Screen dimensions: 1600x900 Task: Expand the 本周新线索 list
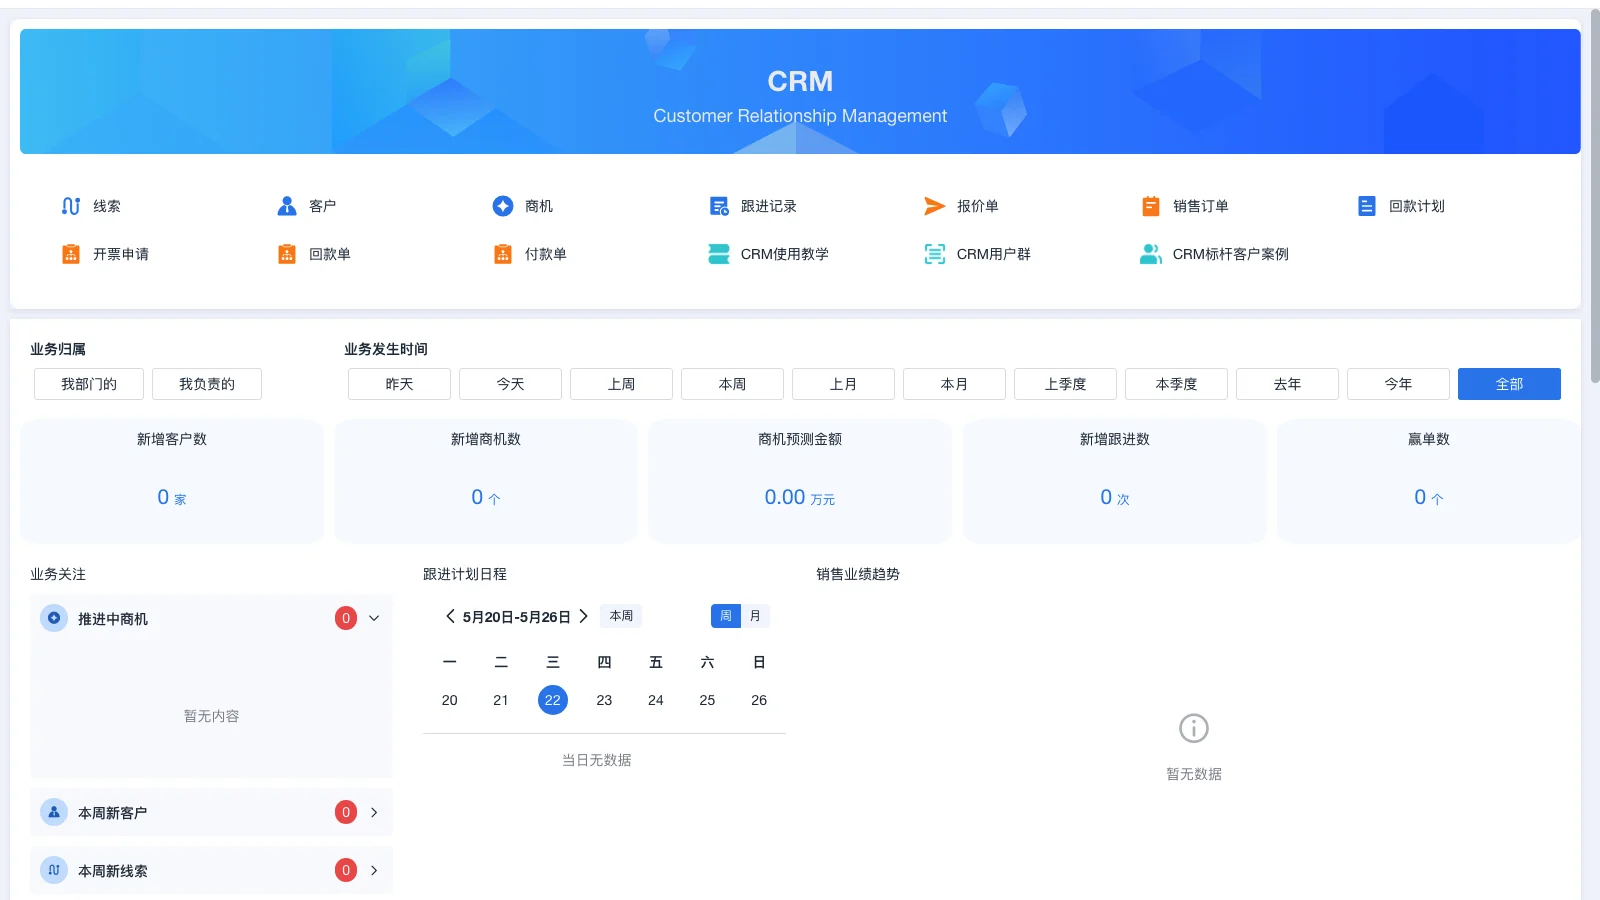(374, 870)
